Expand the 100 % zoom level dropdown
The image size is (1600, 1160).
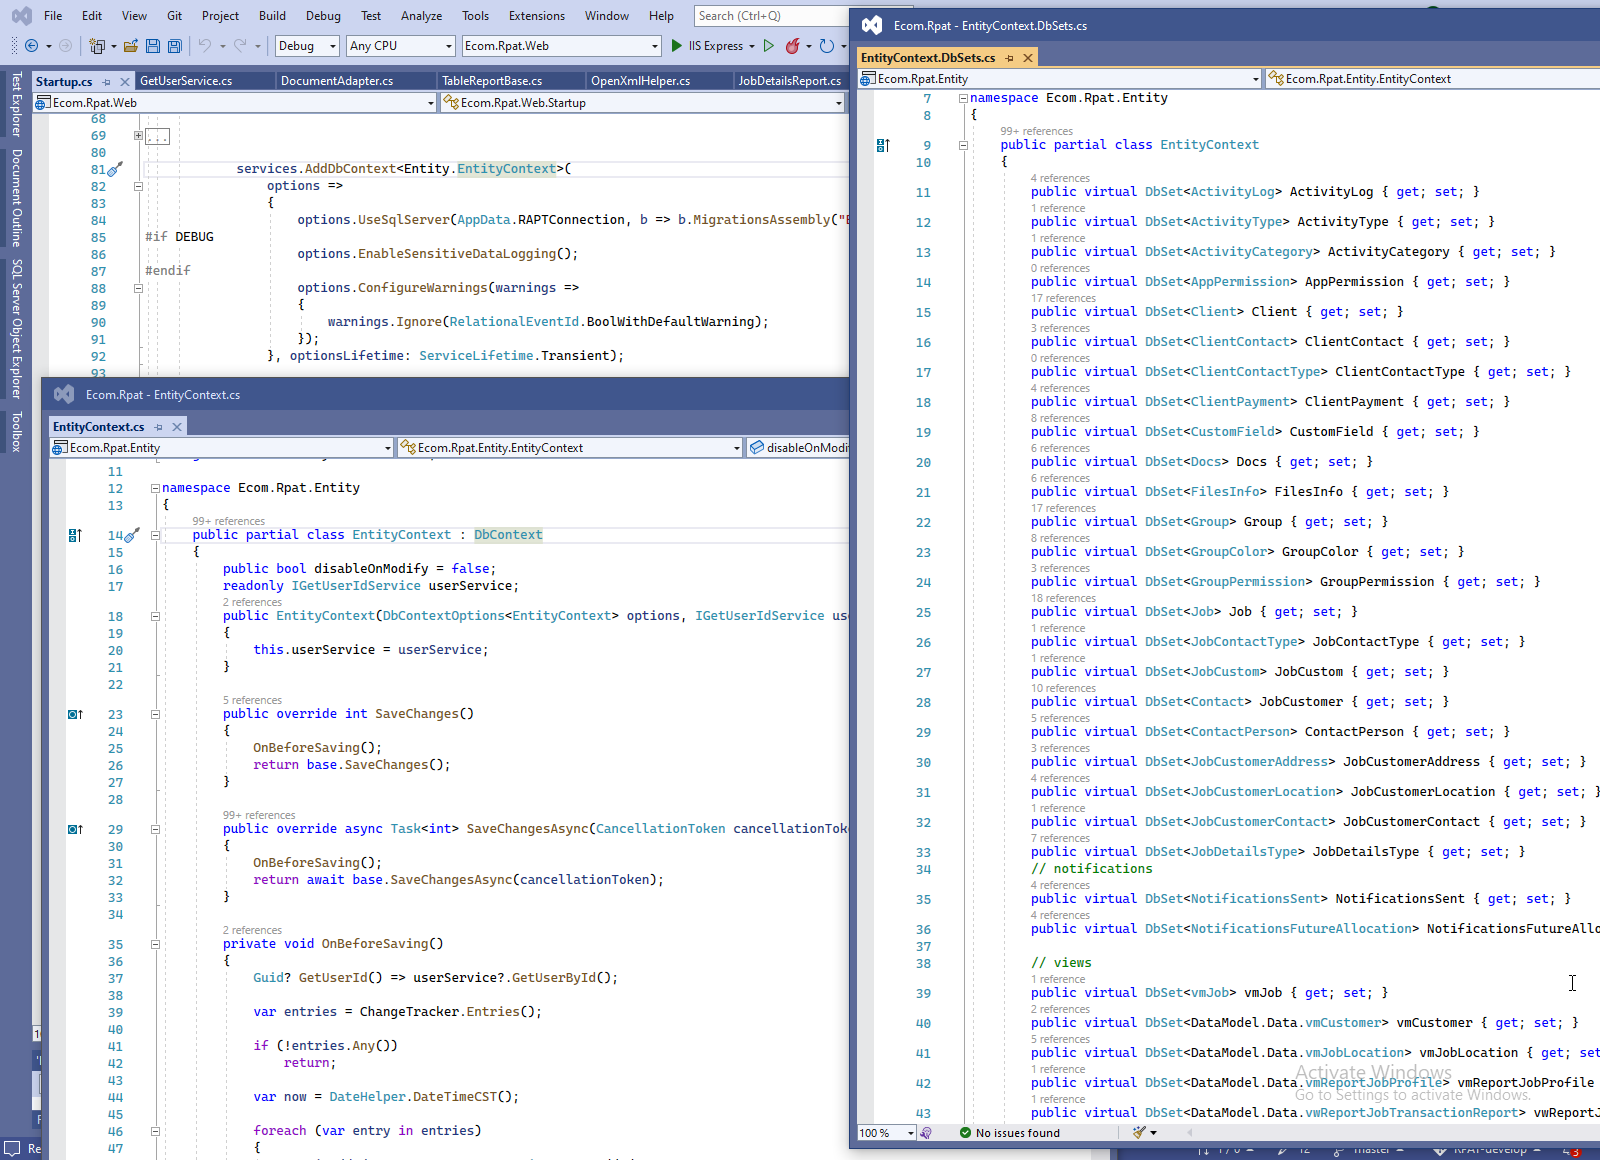pyautogui.click(x=910, y=1133)
